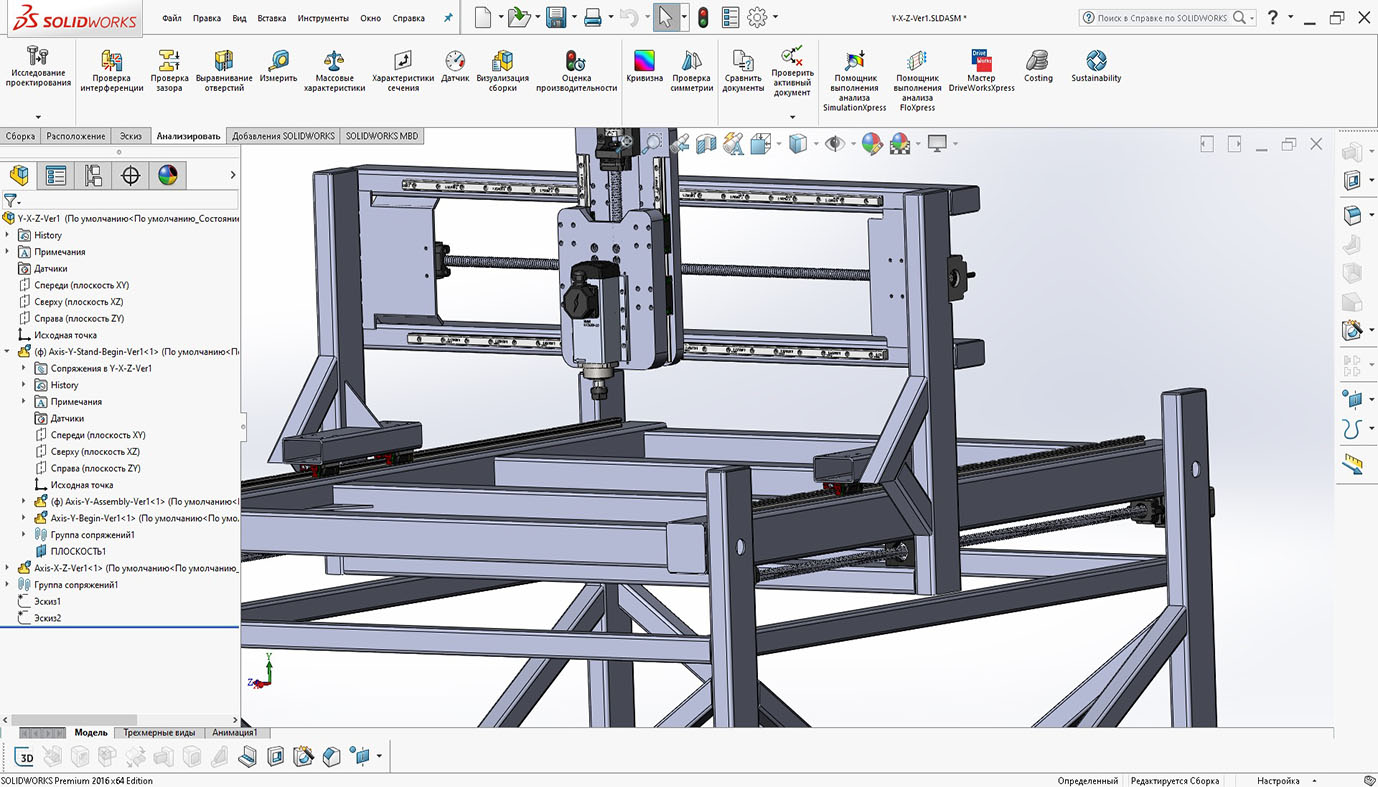Switch to the Эскиз ribbon tab
The image size is (1378, 787).
tap(131, 136)
